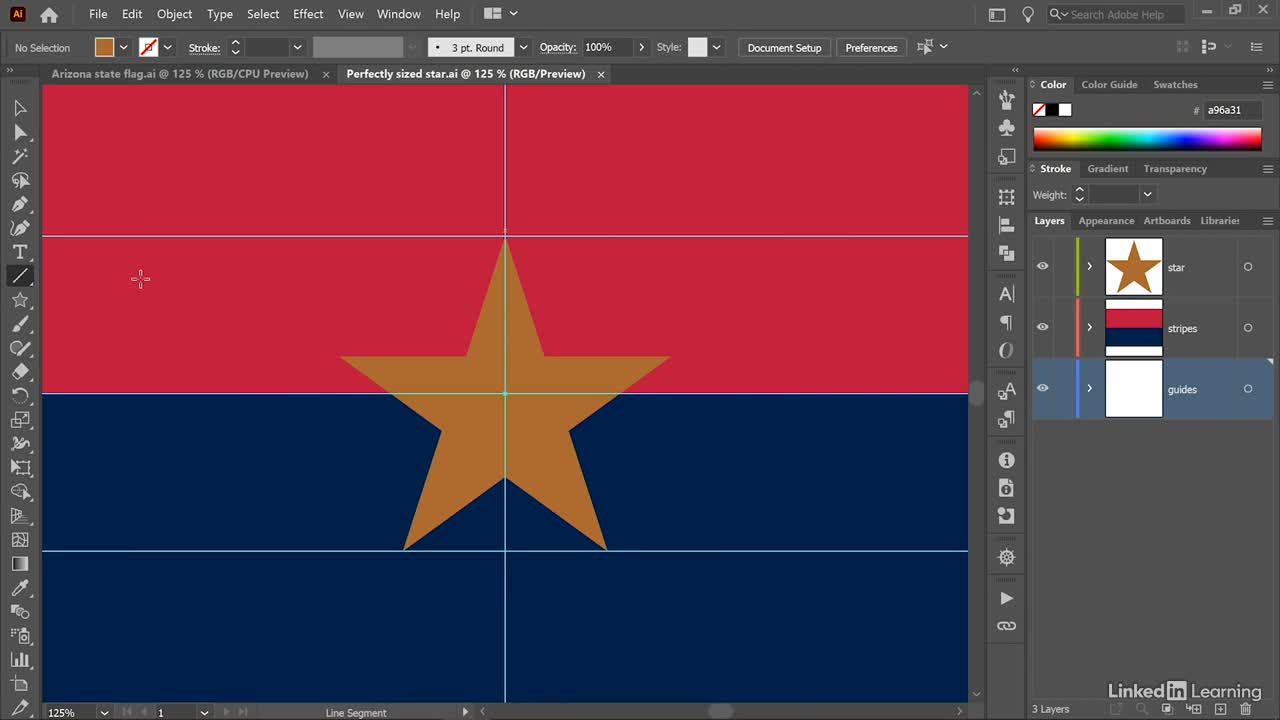Click target circle for stripes layer
This screenshot has width=1280, height=720.
1248,328
